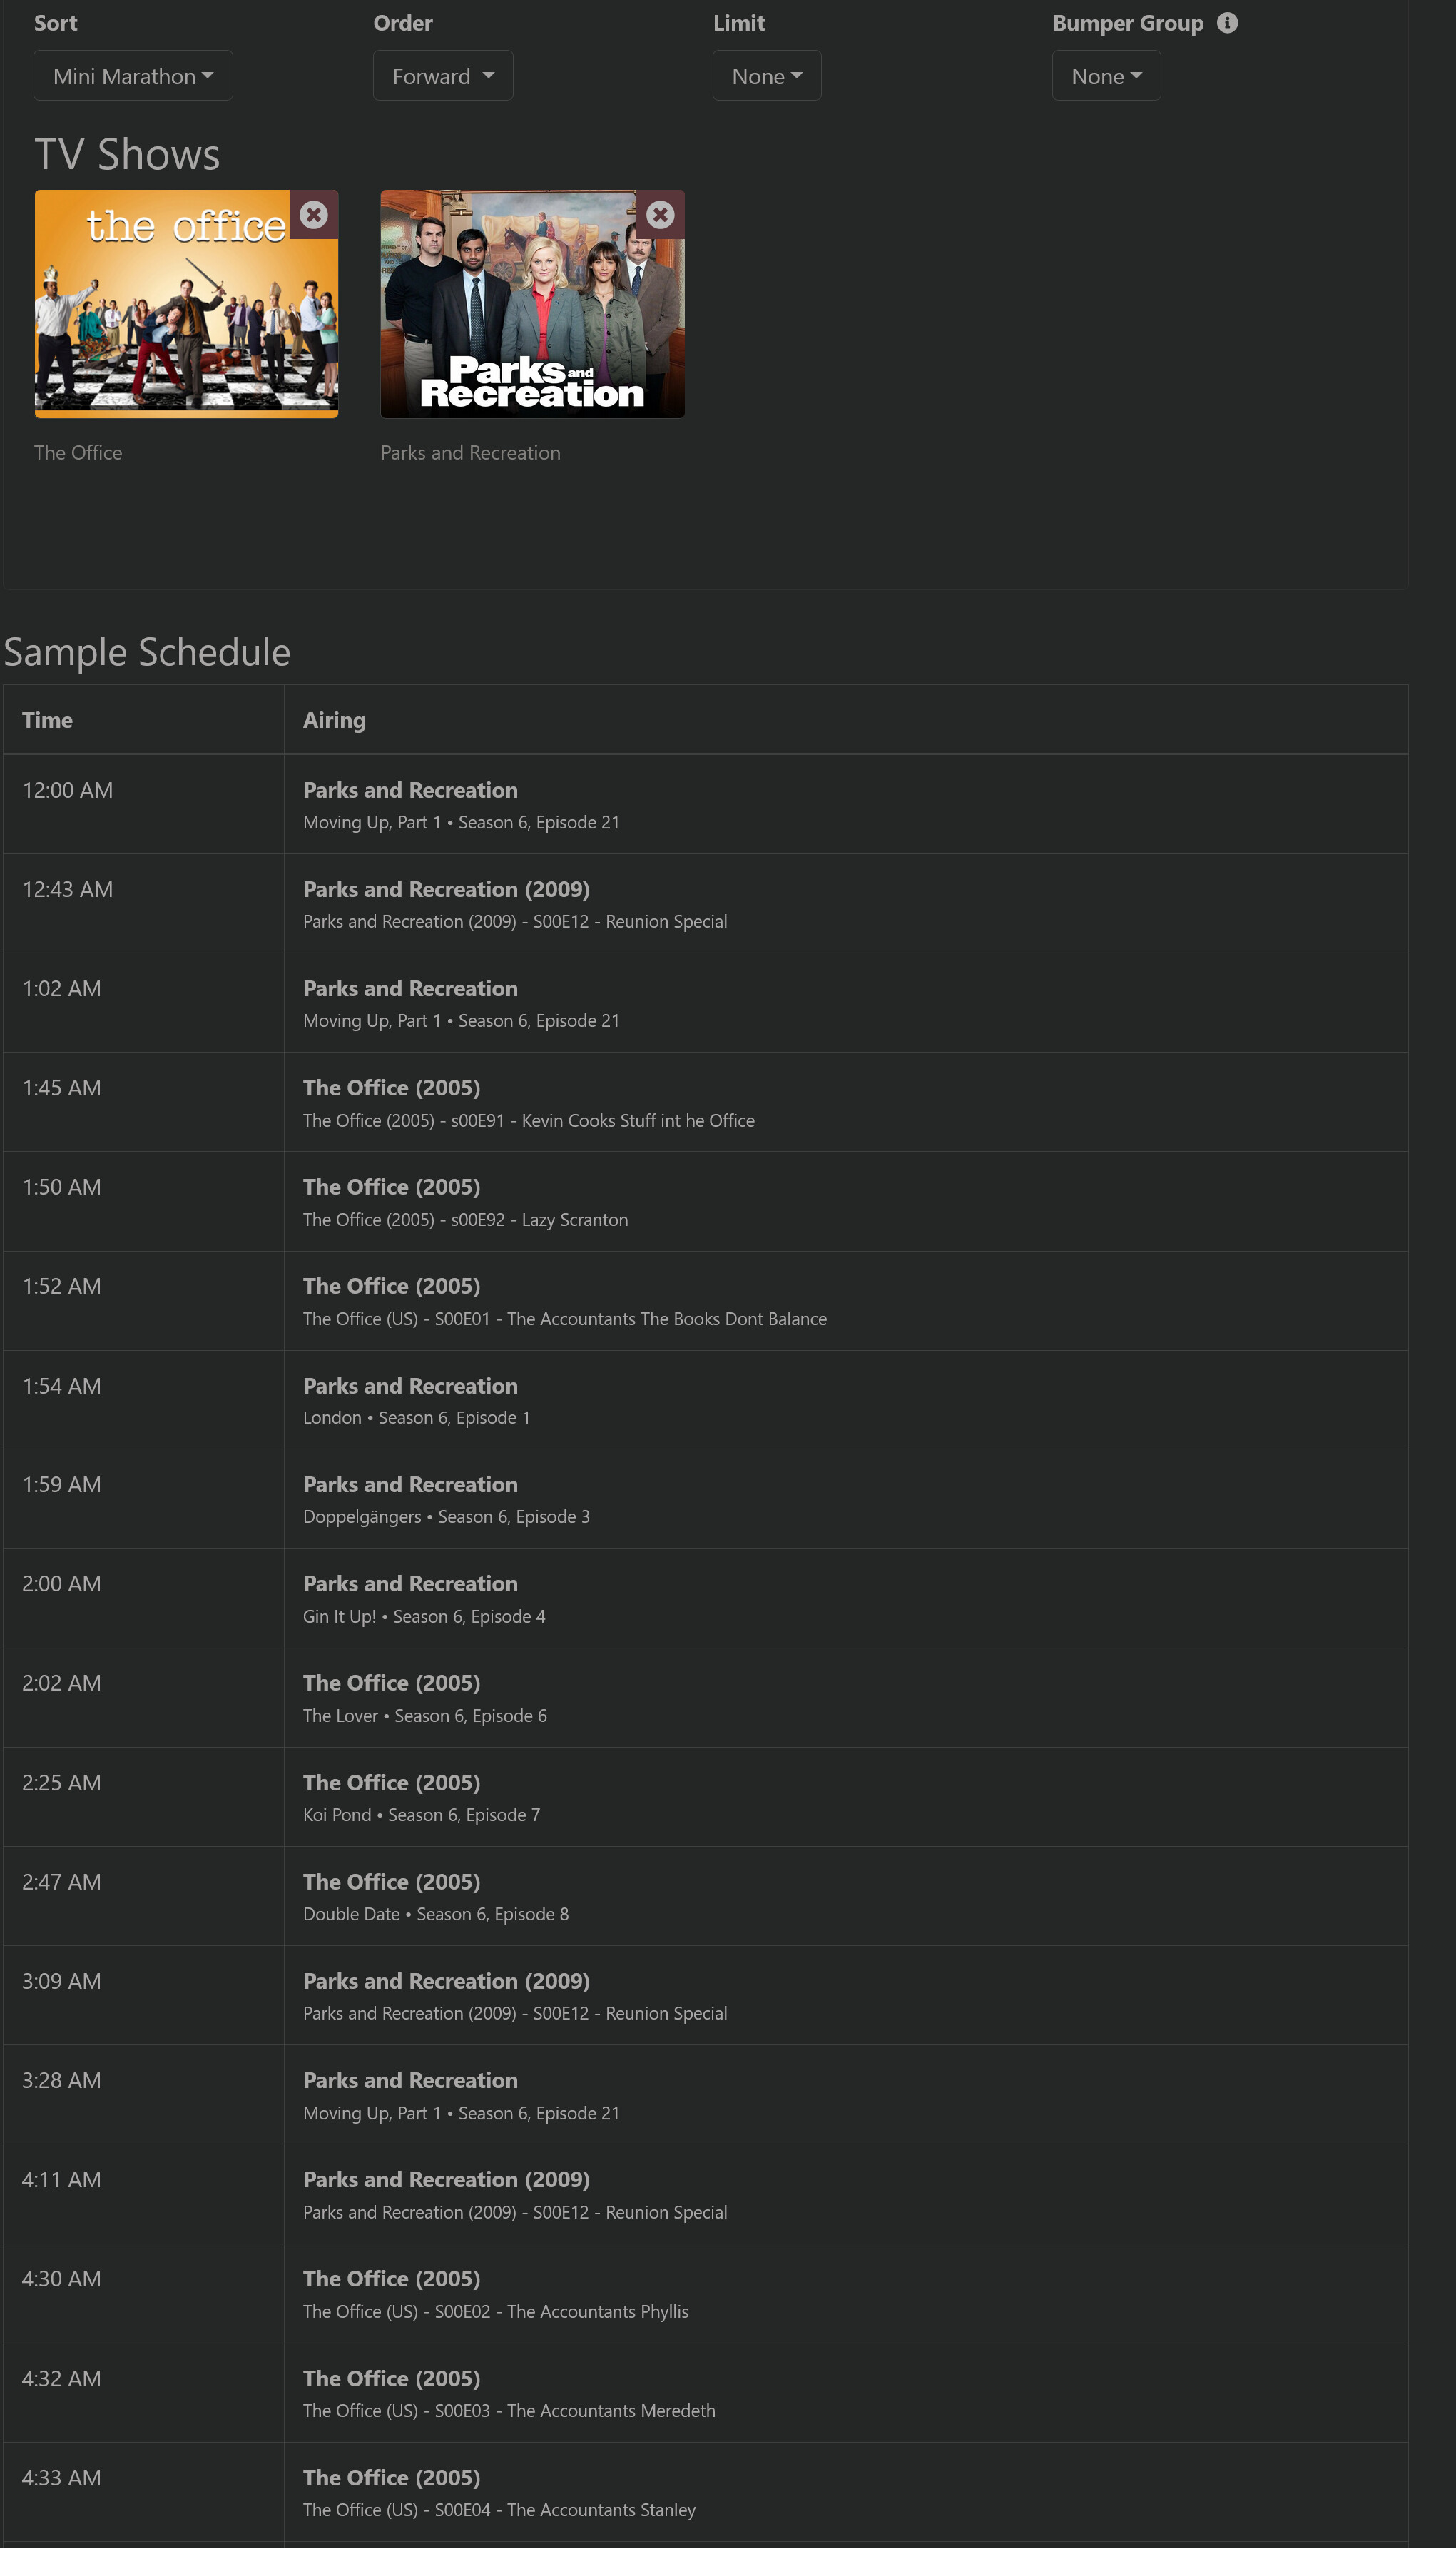
Task: Select the Kevin Cooks Stuff airing row
Action: (x=706, y=1103)
